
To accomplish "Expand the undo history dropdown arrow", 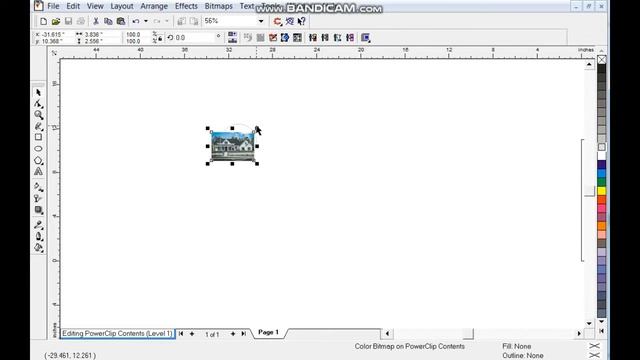I will pos(146,21).
